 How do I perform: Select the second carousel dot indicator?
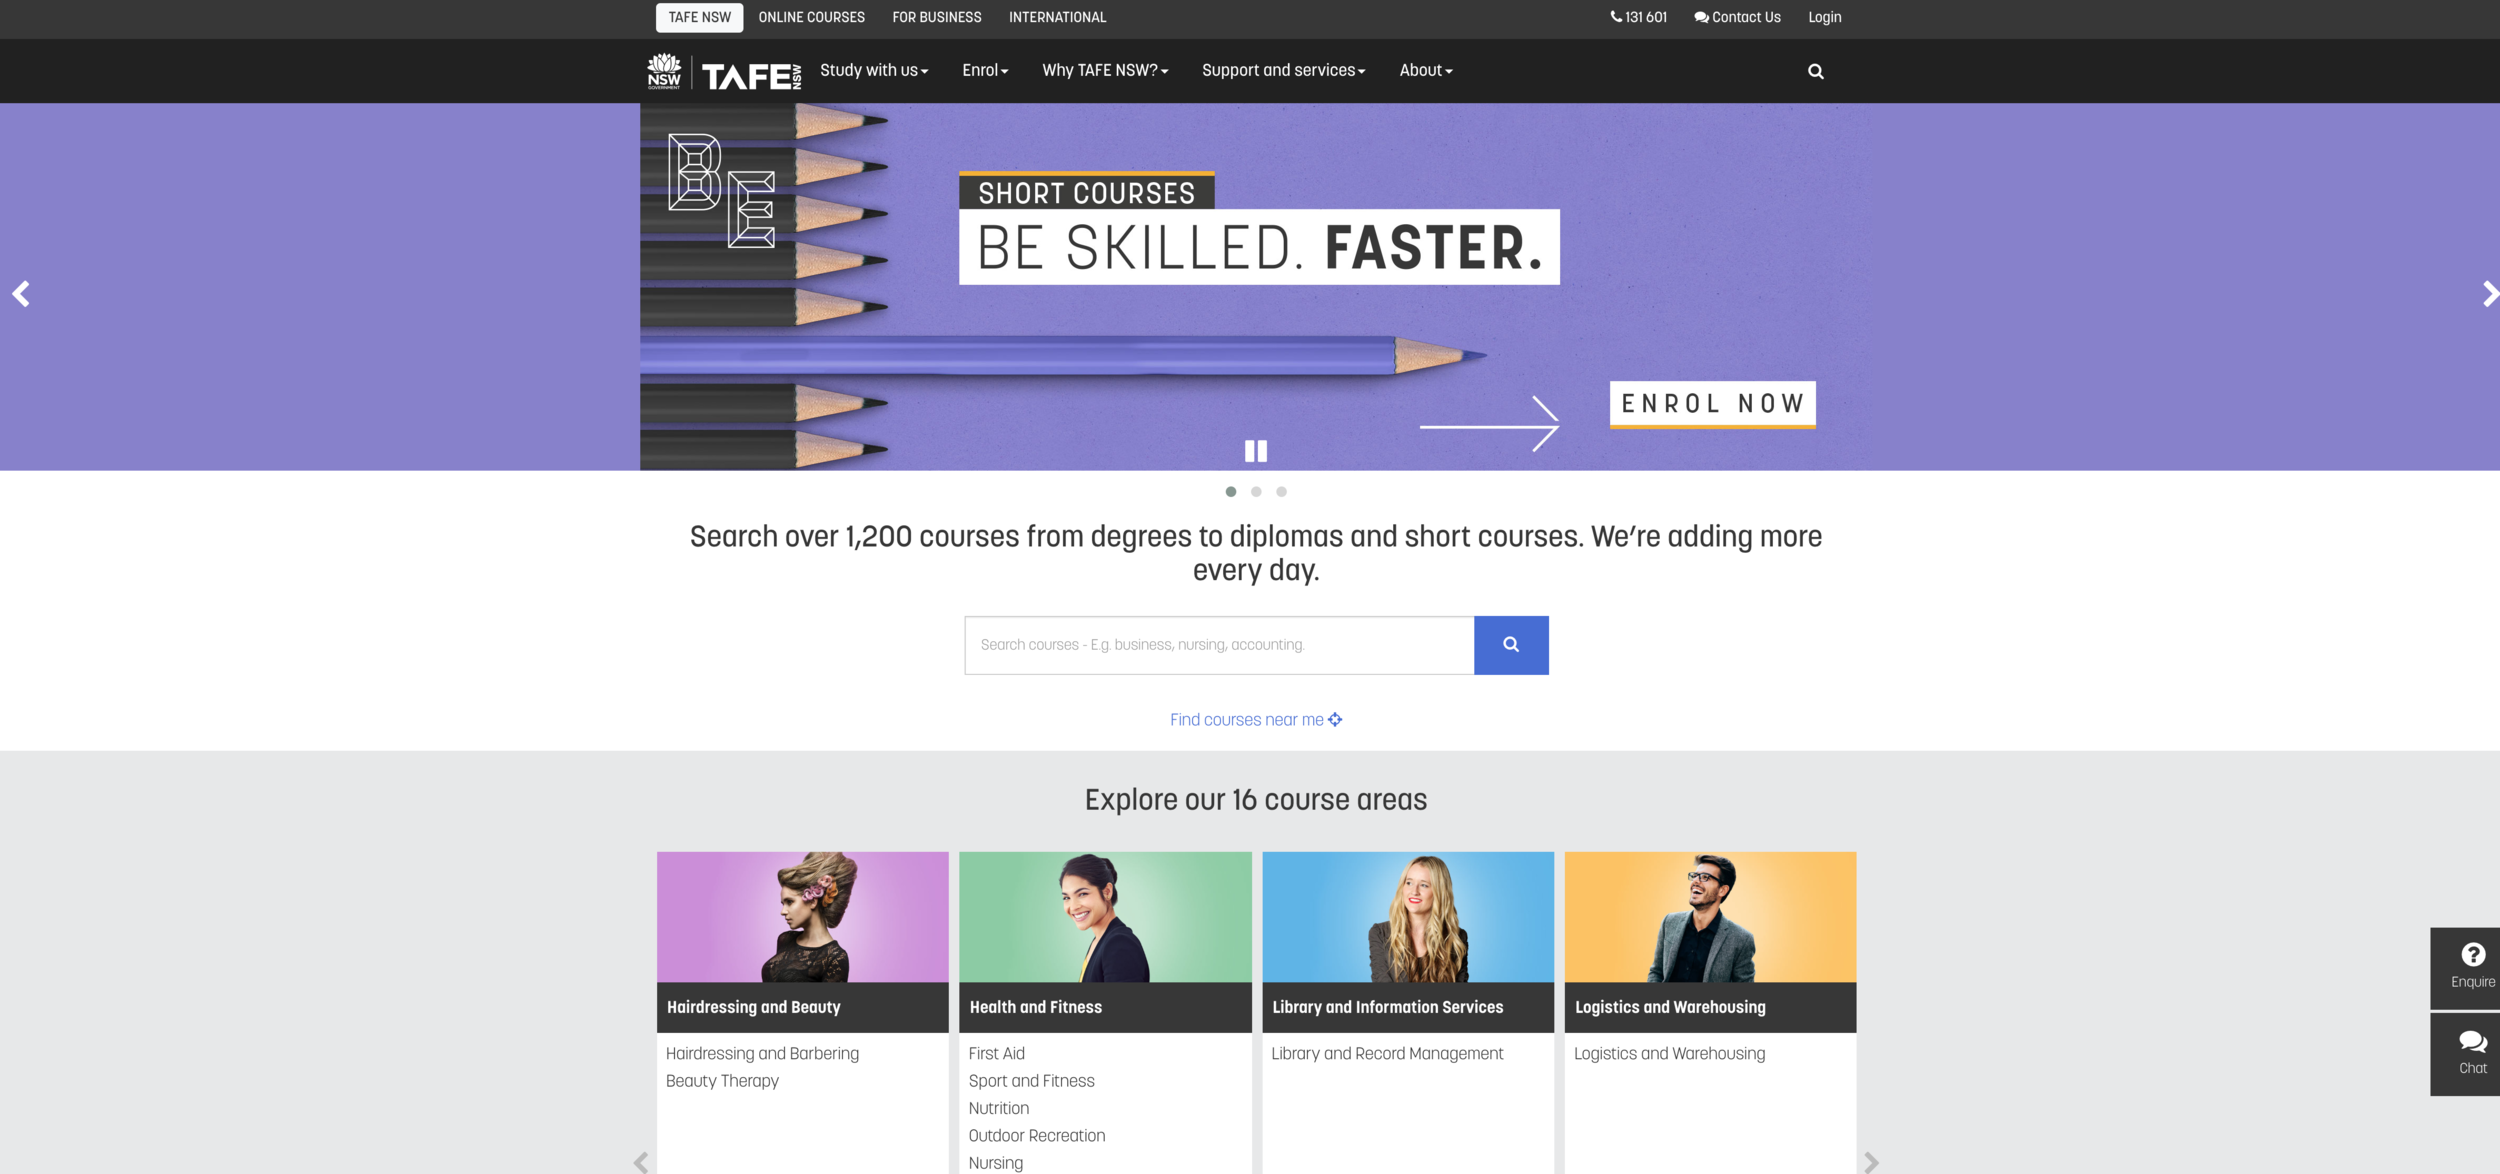[1256, 491]
